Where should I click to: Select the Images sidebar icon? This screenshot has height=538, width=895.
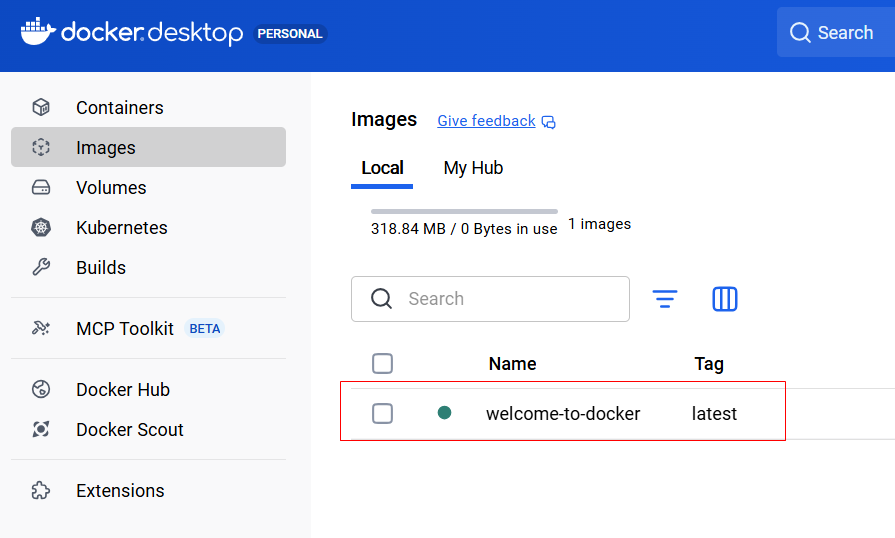coord(41,147)
